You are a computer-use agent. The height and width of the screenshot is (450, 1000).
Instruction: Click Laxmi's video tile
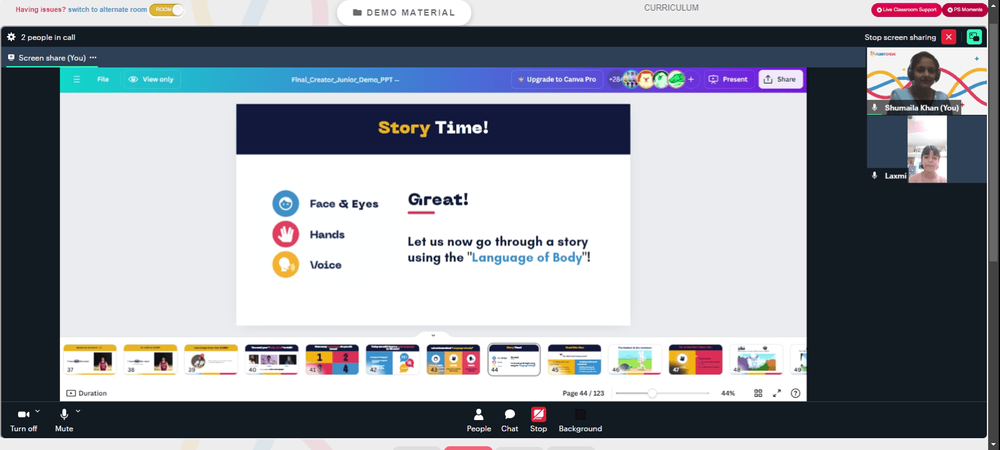(x=927, y=149)
